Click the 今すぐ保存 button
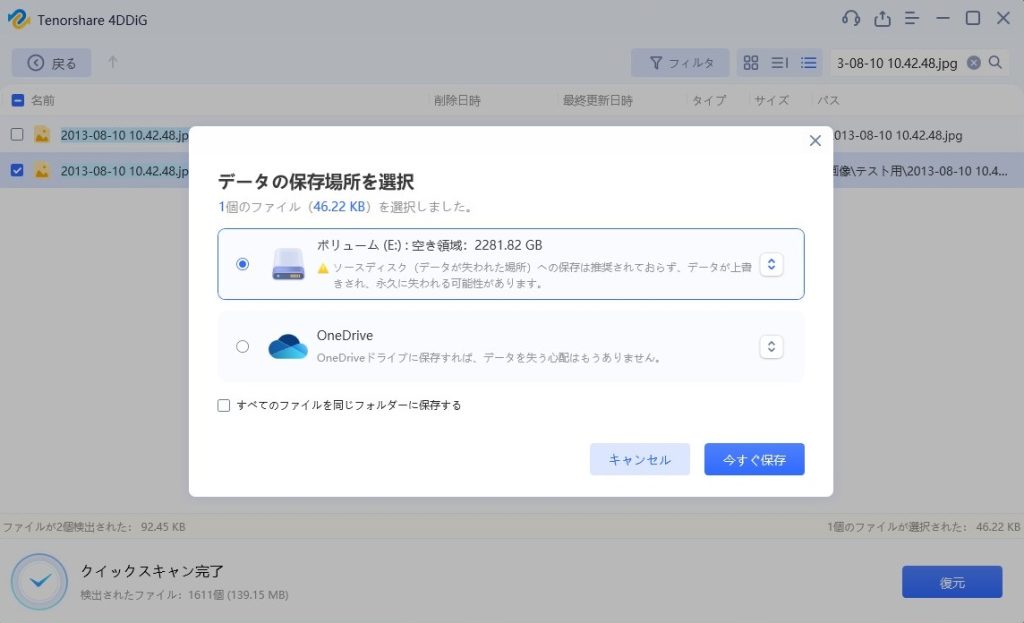Image resolution: width=1024 pixels, height=623 pixels. [754, 460]
